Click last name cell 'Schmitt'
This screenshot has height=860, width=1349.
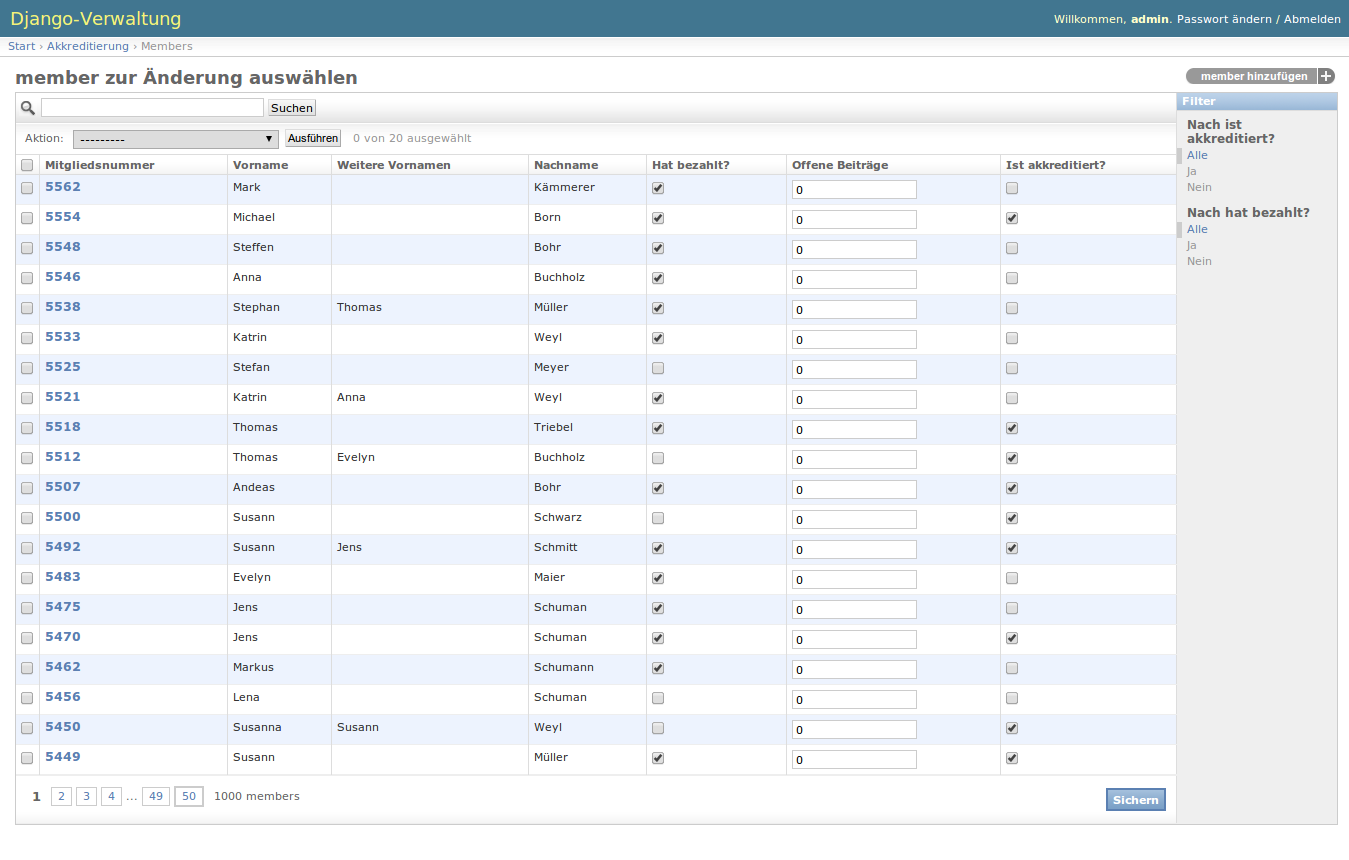[556, 547]
